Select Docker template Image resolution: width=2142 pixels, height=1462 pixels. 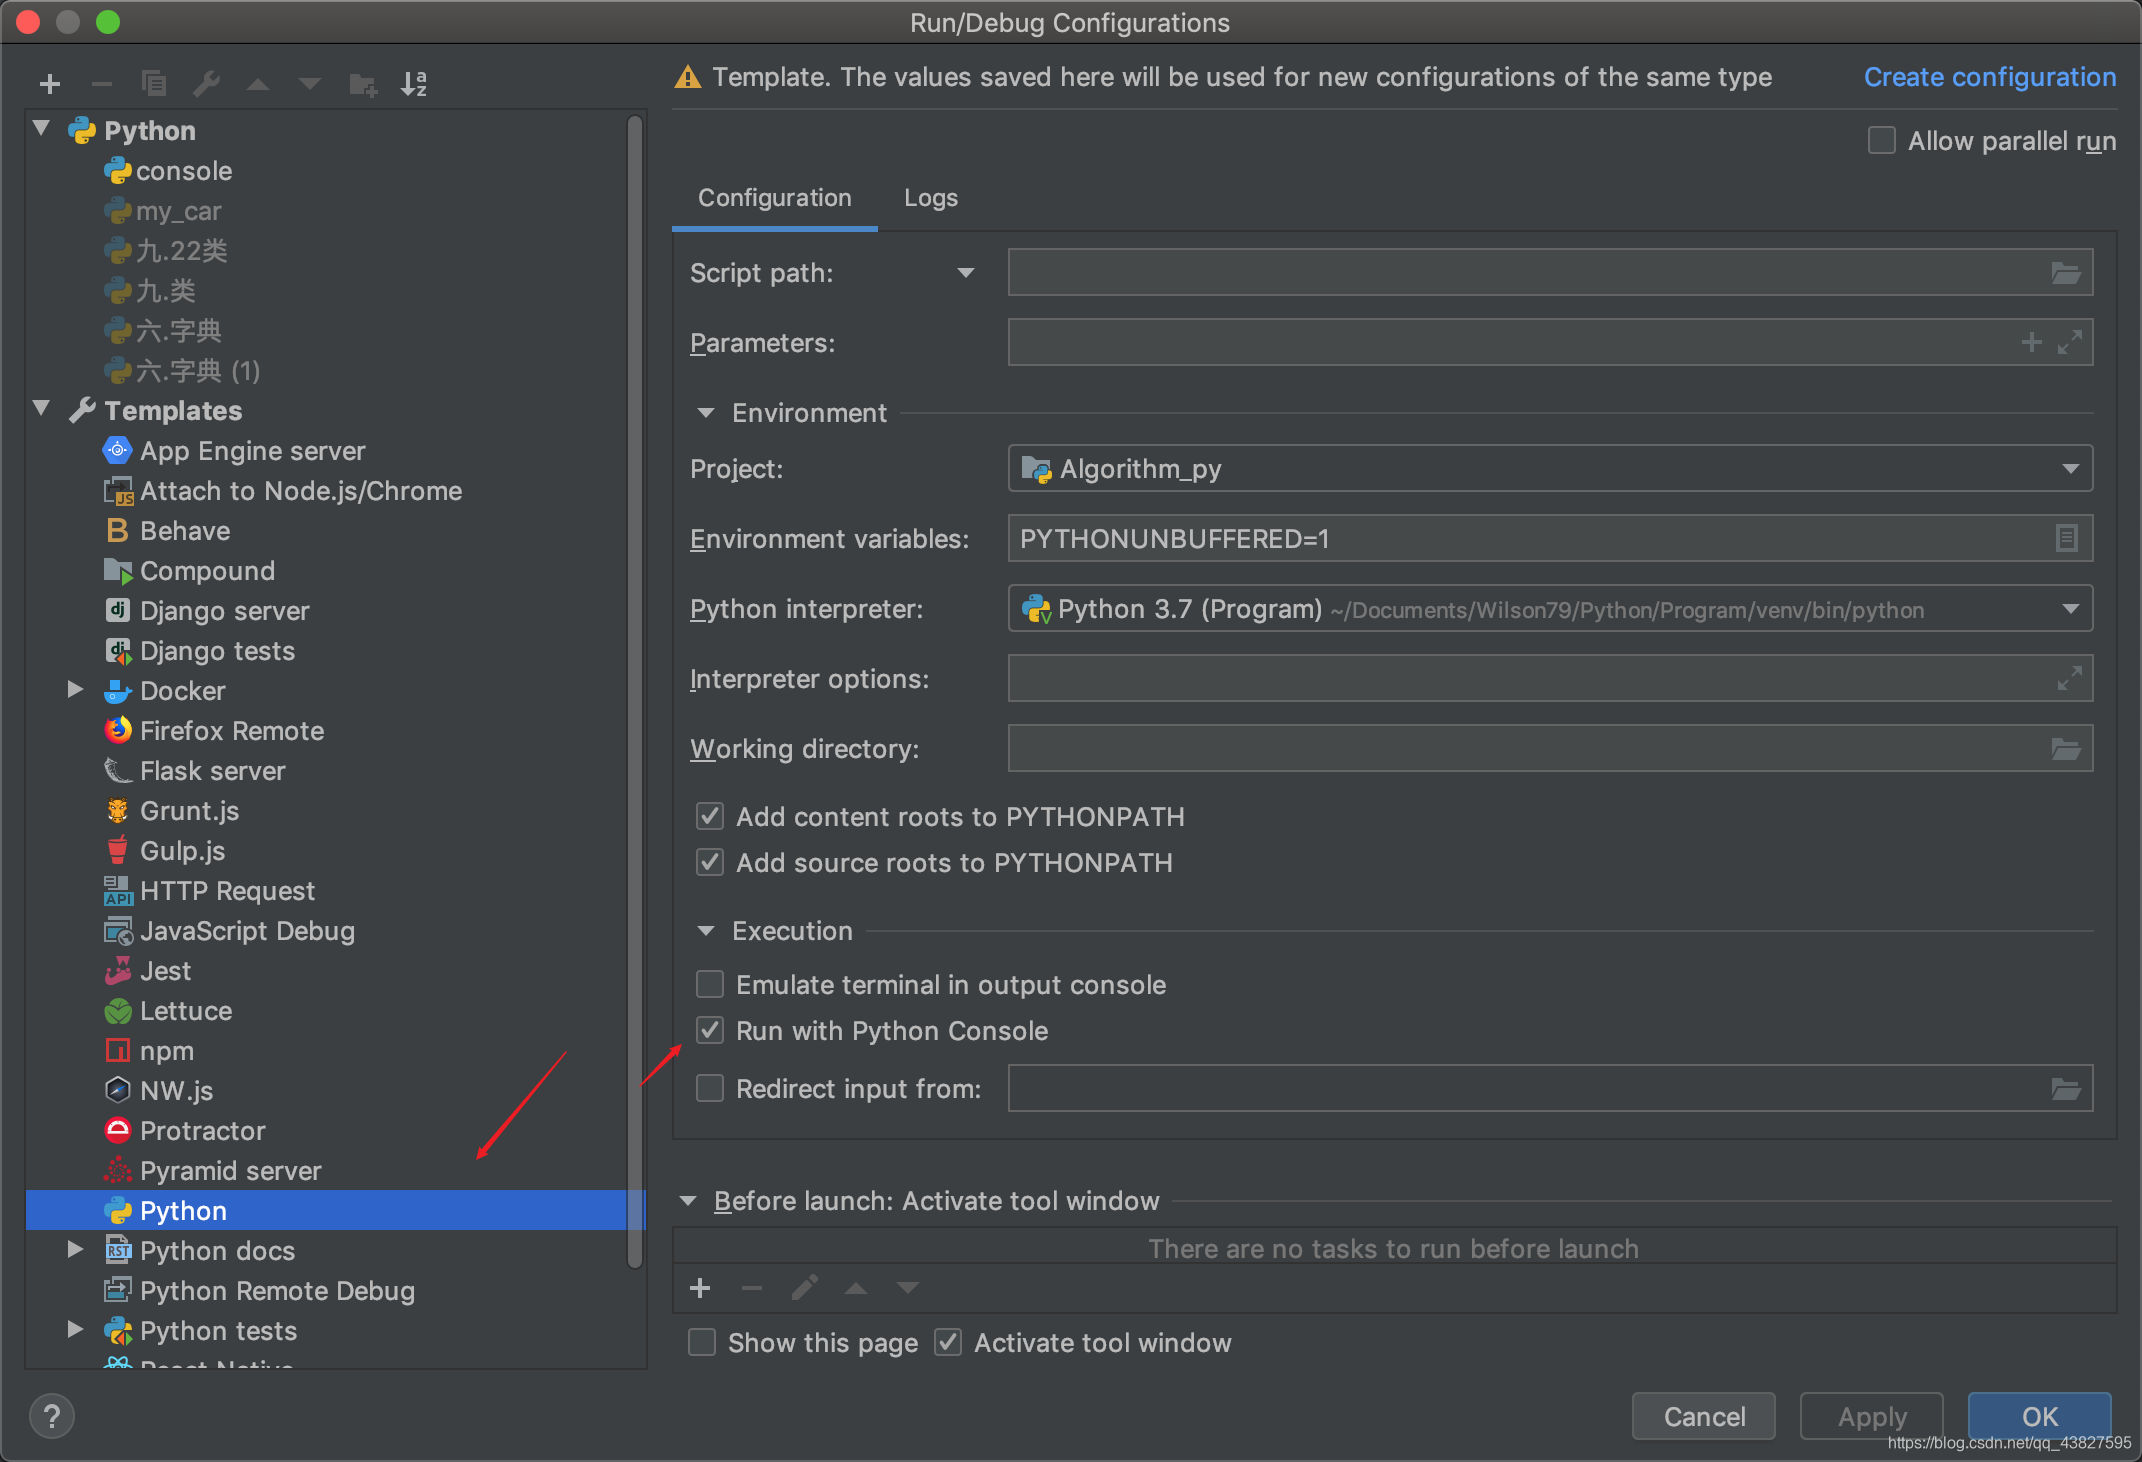pyautogui.click(x=183, y=691)
